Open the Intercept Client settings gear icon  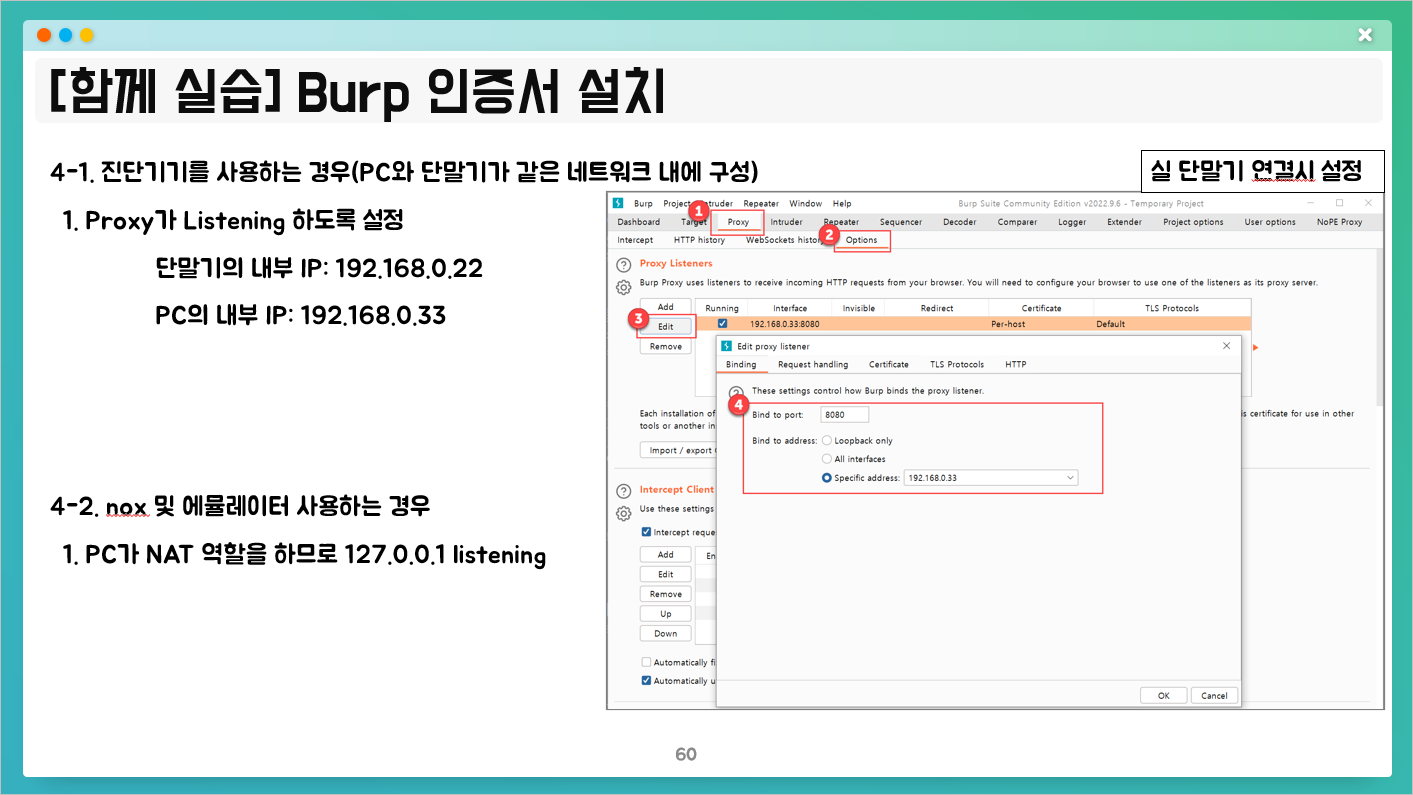tap(623, 513)
